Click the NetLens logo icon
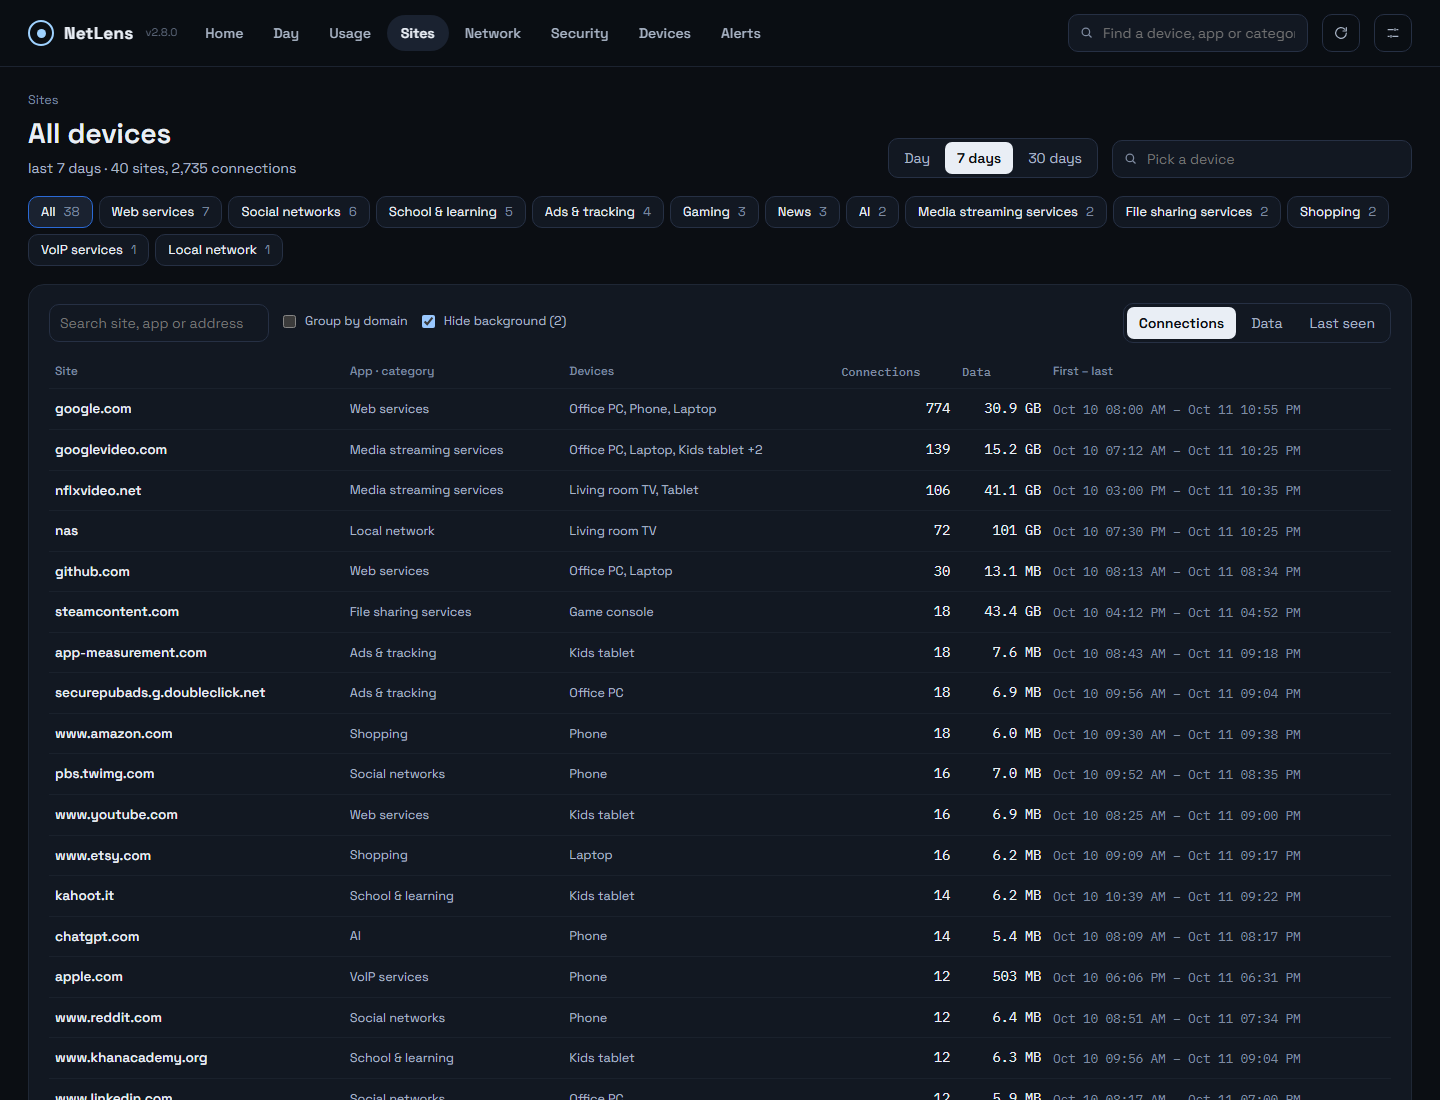1440x1100 pixels. pyautogui.click(x=41, y=33)
